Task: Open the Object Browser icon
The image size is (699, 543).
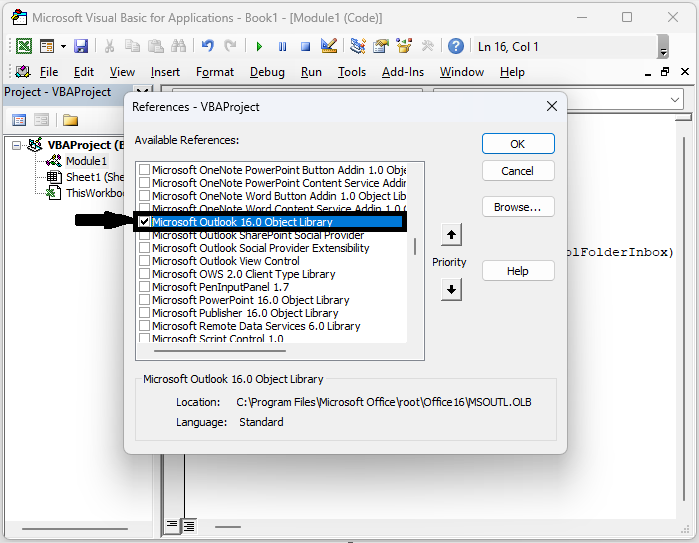Action: click(x=404, y=46)
